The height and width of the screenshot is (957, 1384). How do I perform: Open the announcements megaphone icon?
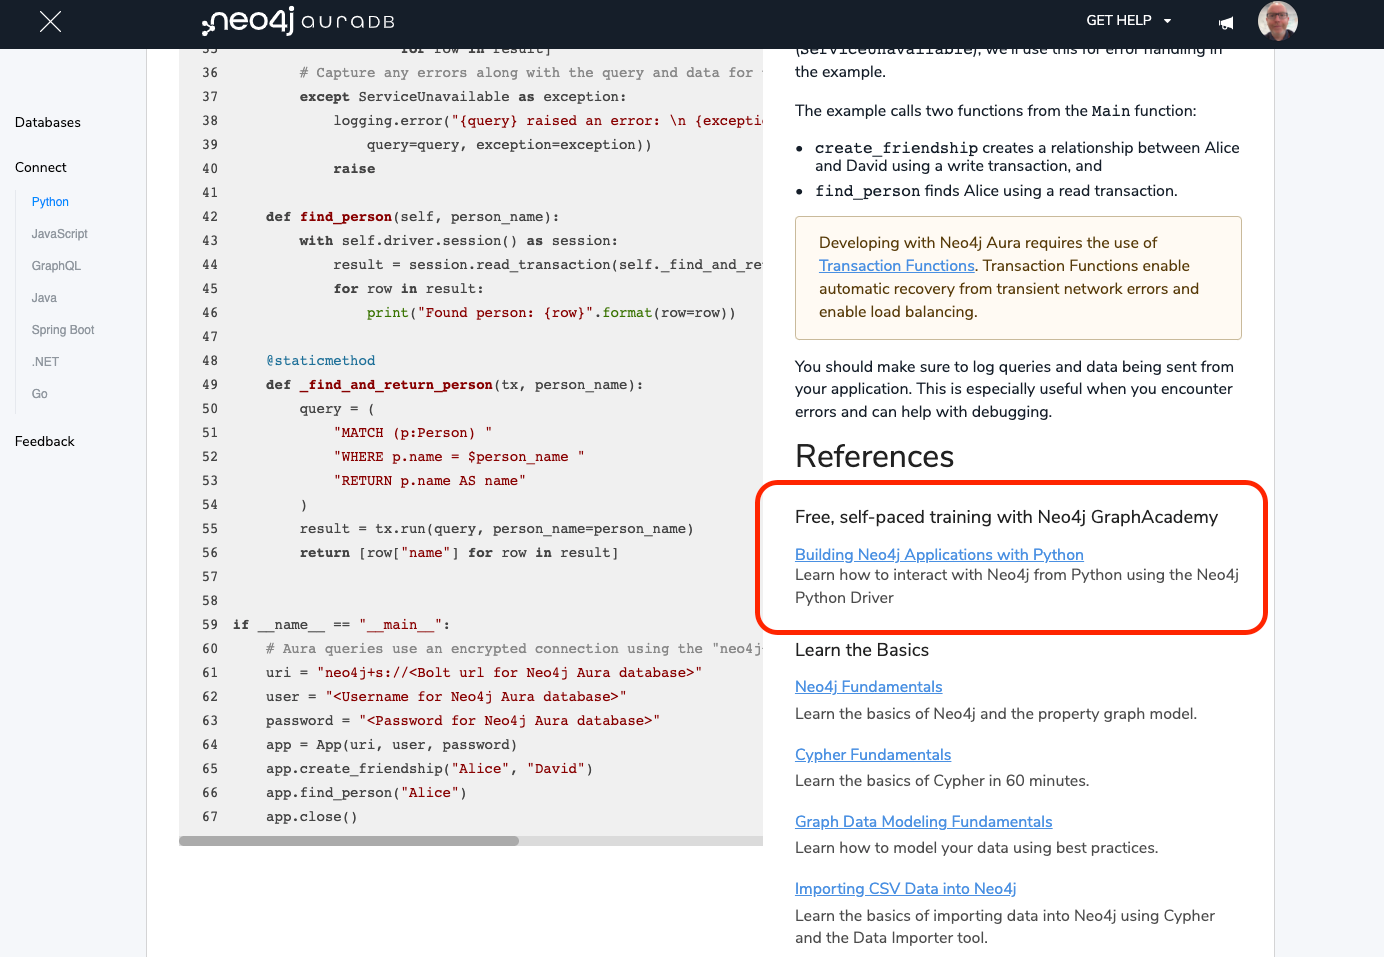click(x=1226, y=23)
